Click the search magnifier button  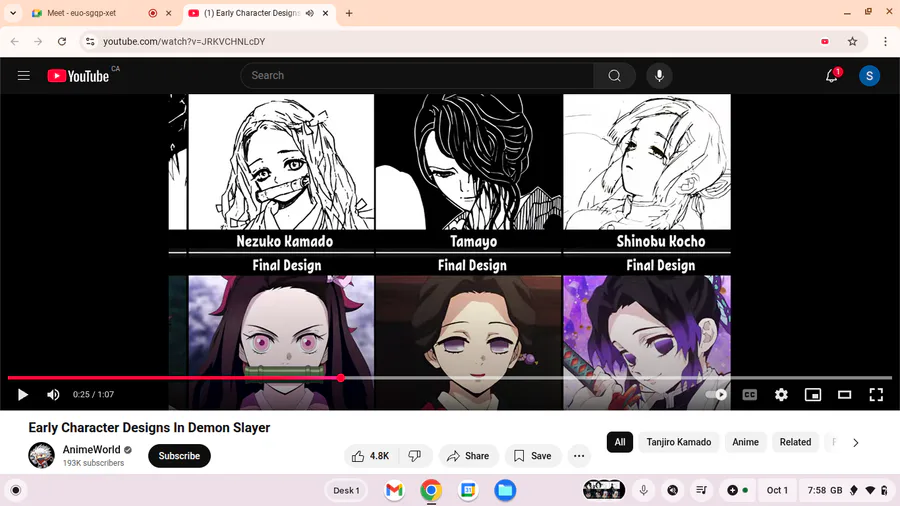[x=614, y=76]
